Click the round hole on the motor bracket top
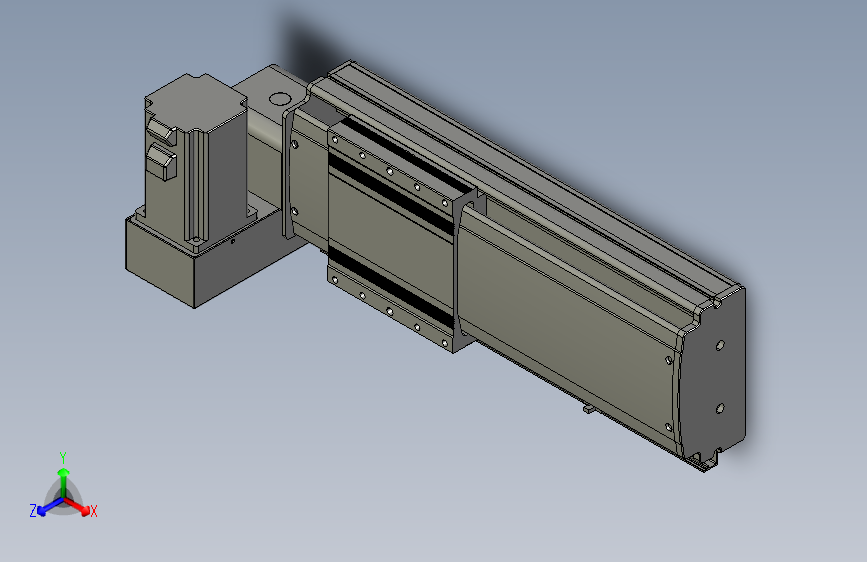The width and height of the screenshot is (867, 562). click(280, 100)
